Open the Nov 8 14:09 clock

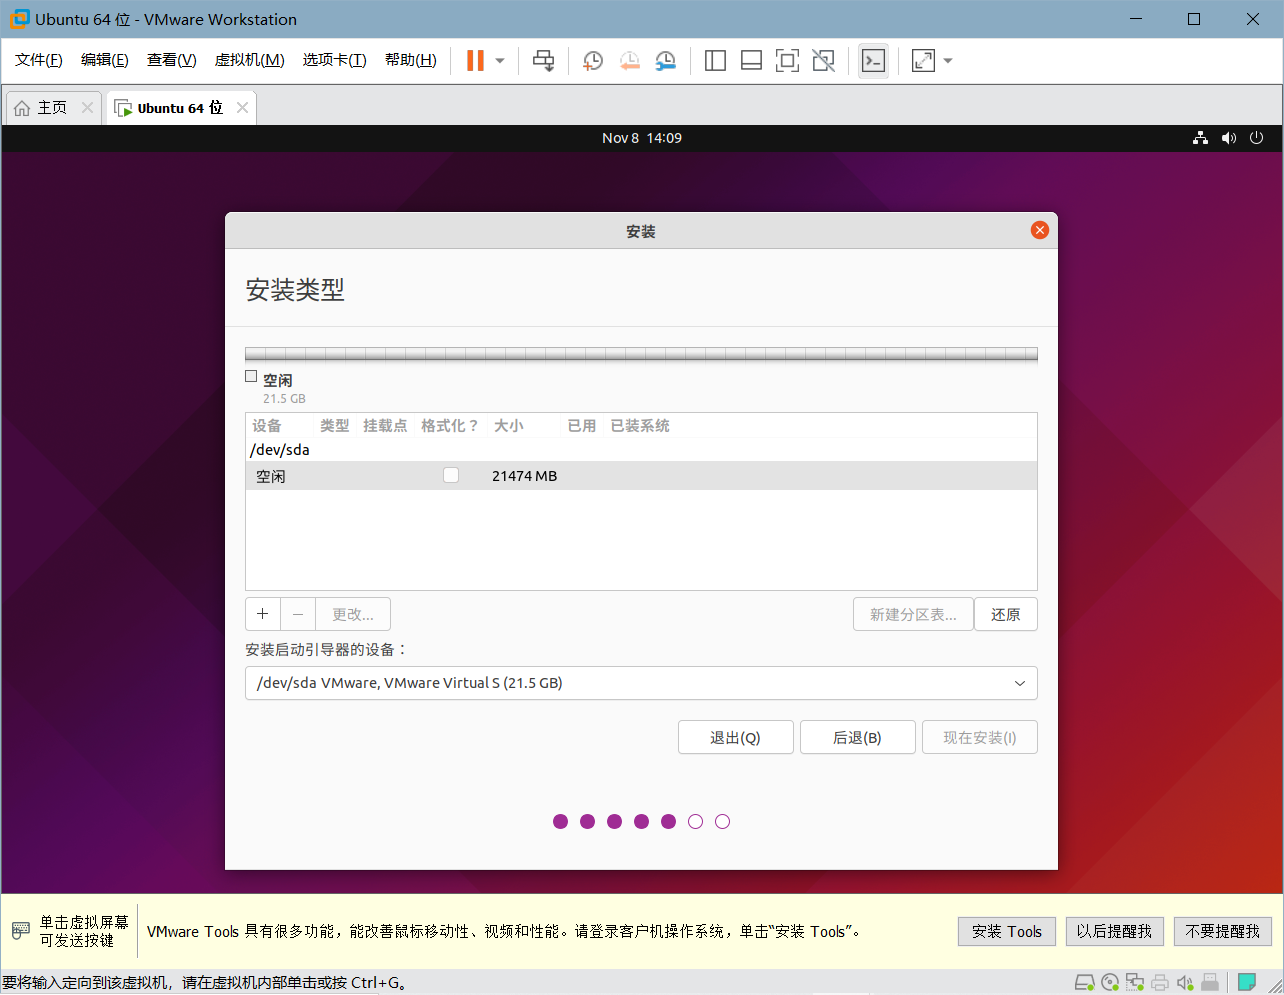[642, 138]
